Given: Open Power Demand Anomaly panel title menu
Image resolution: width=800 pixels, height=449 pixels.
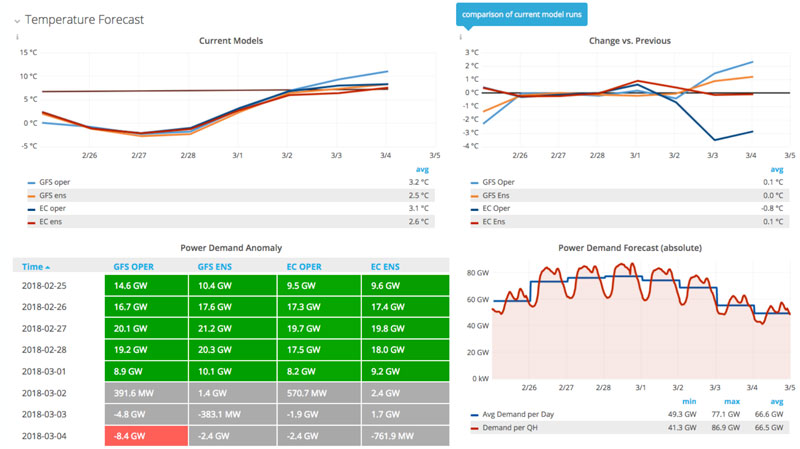Looking at the screenshot, I should point(231,248).
